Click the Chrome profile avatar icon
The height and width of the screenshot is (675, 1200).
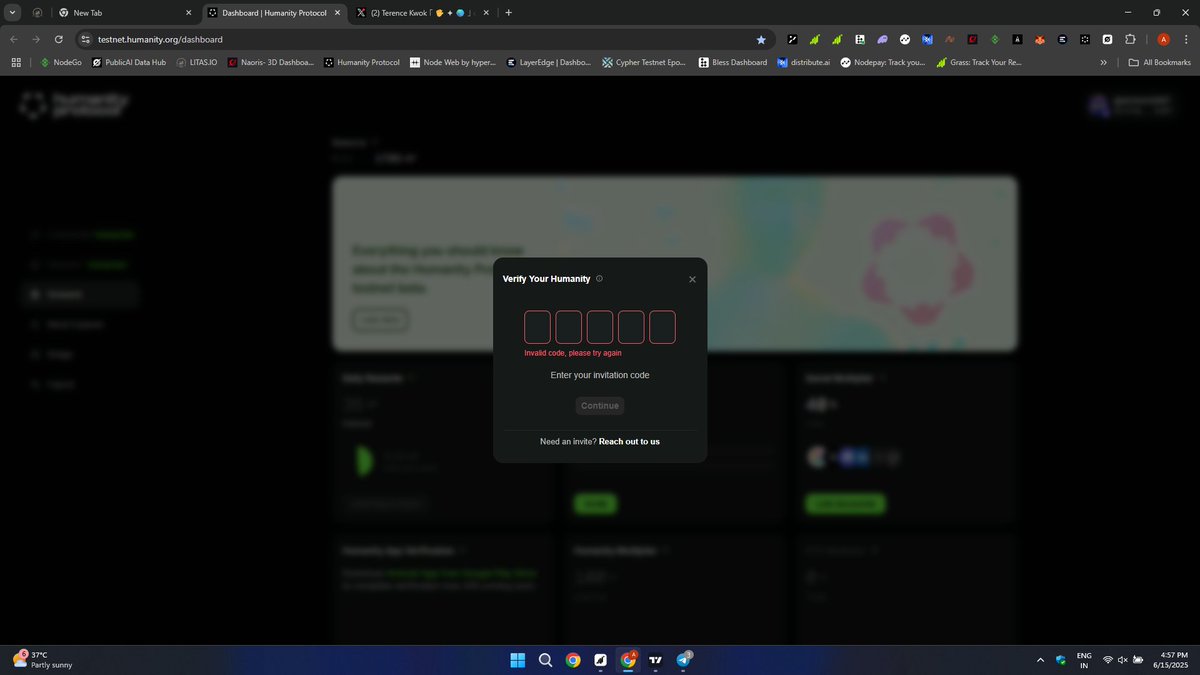tap(1163, 40)
